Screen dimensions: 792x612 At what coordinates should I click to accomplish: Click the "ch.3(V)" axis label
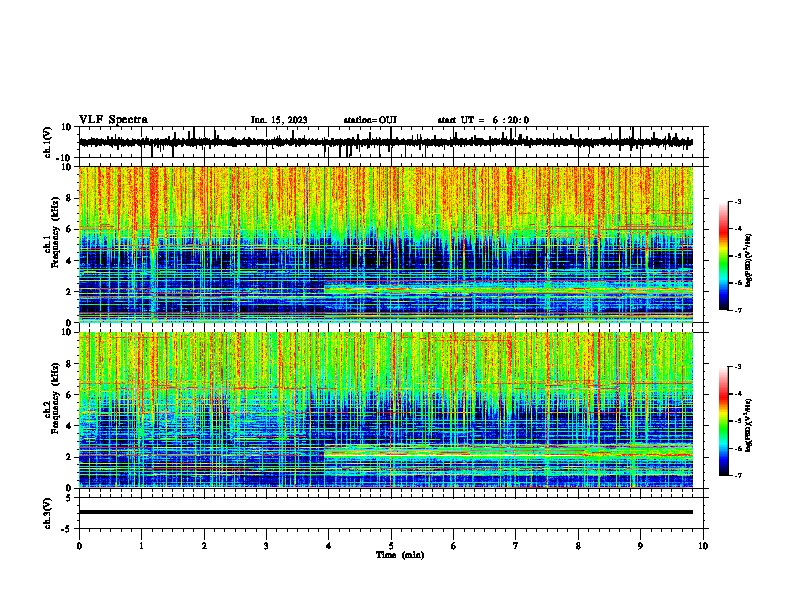point(48,513)
